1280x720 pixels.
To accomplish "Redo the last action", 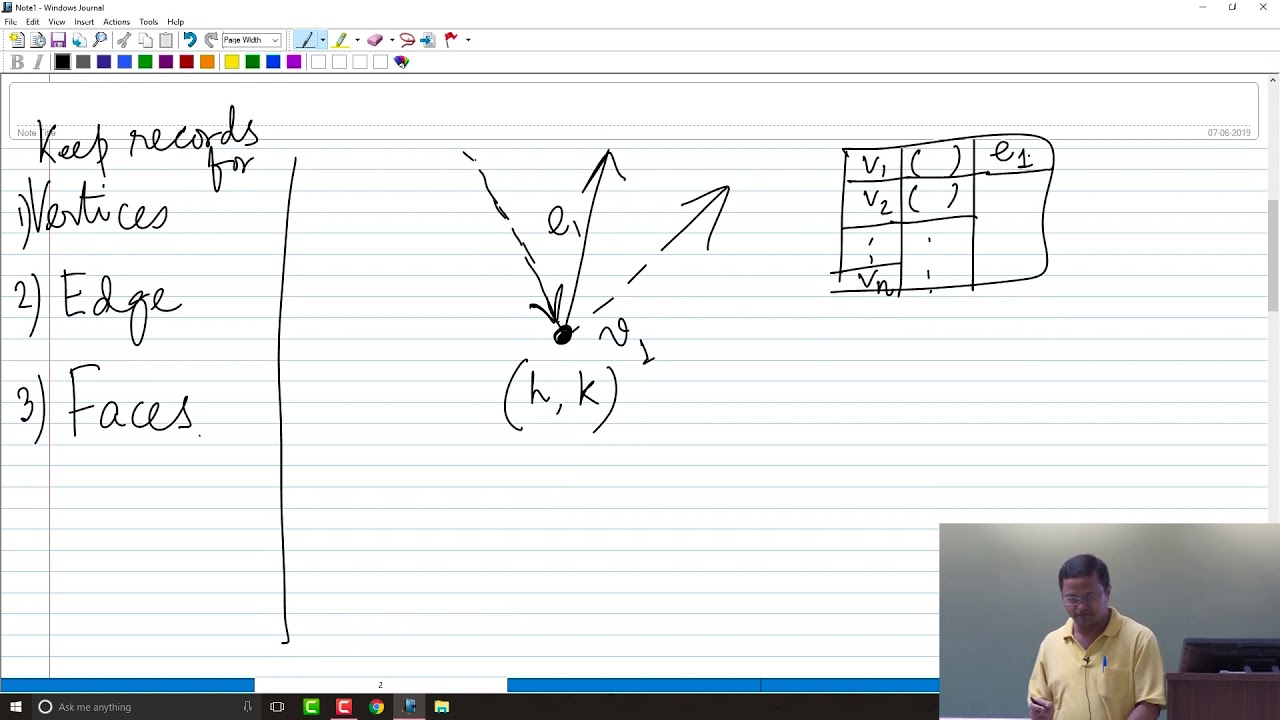I will [210, 40].
